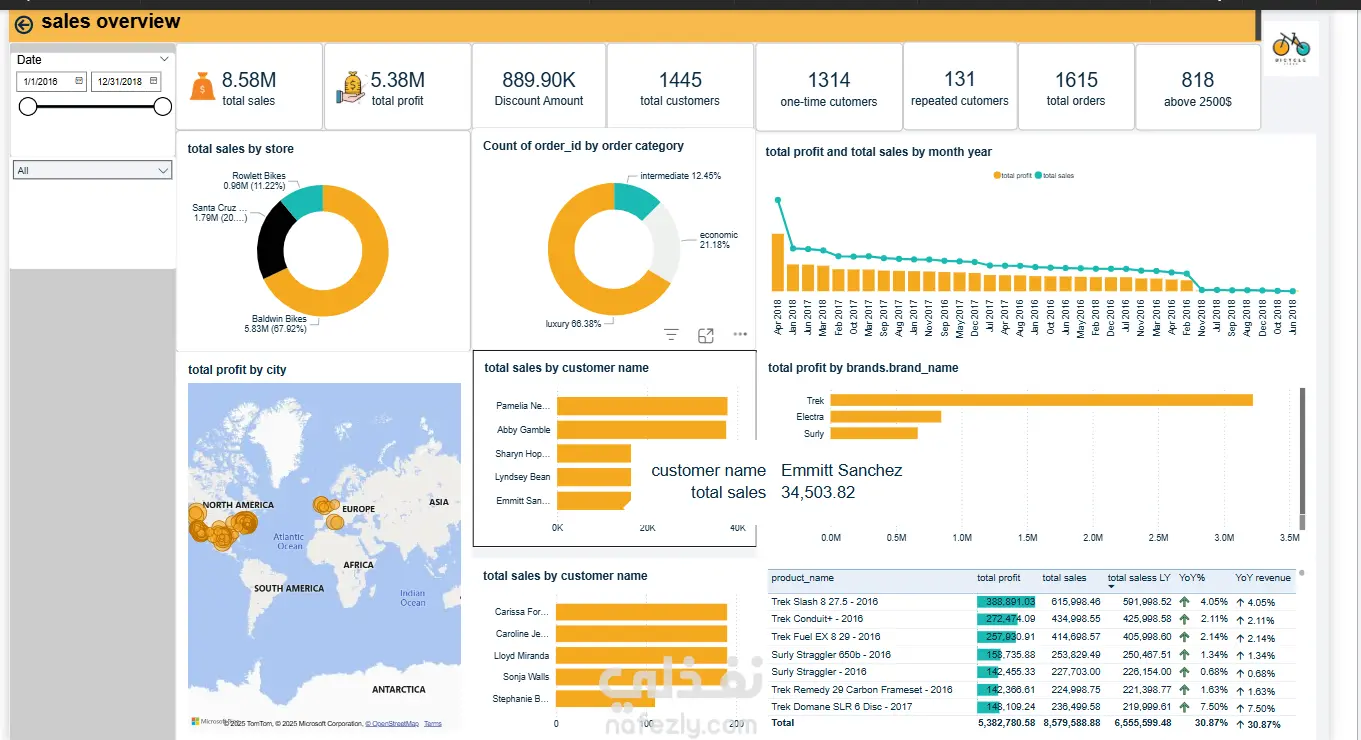Select the 818 above 2500$ card
This screenshot has height=740, width=1361.
1198,86
